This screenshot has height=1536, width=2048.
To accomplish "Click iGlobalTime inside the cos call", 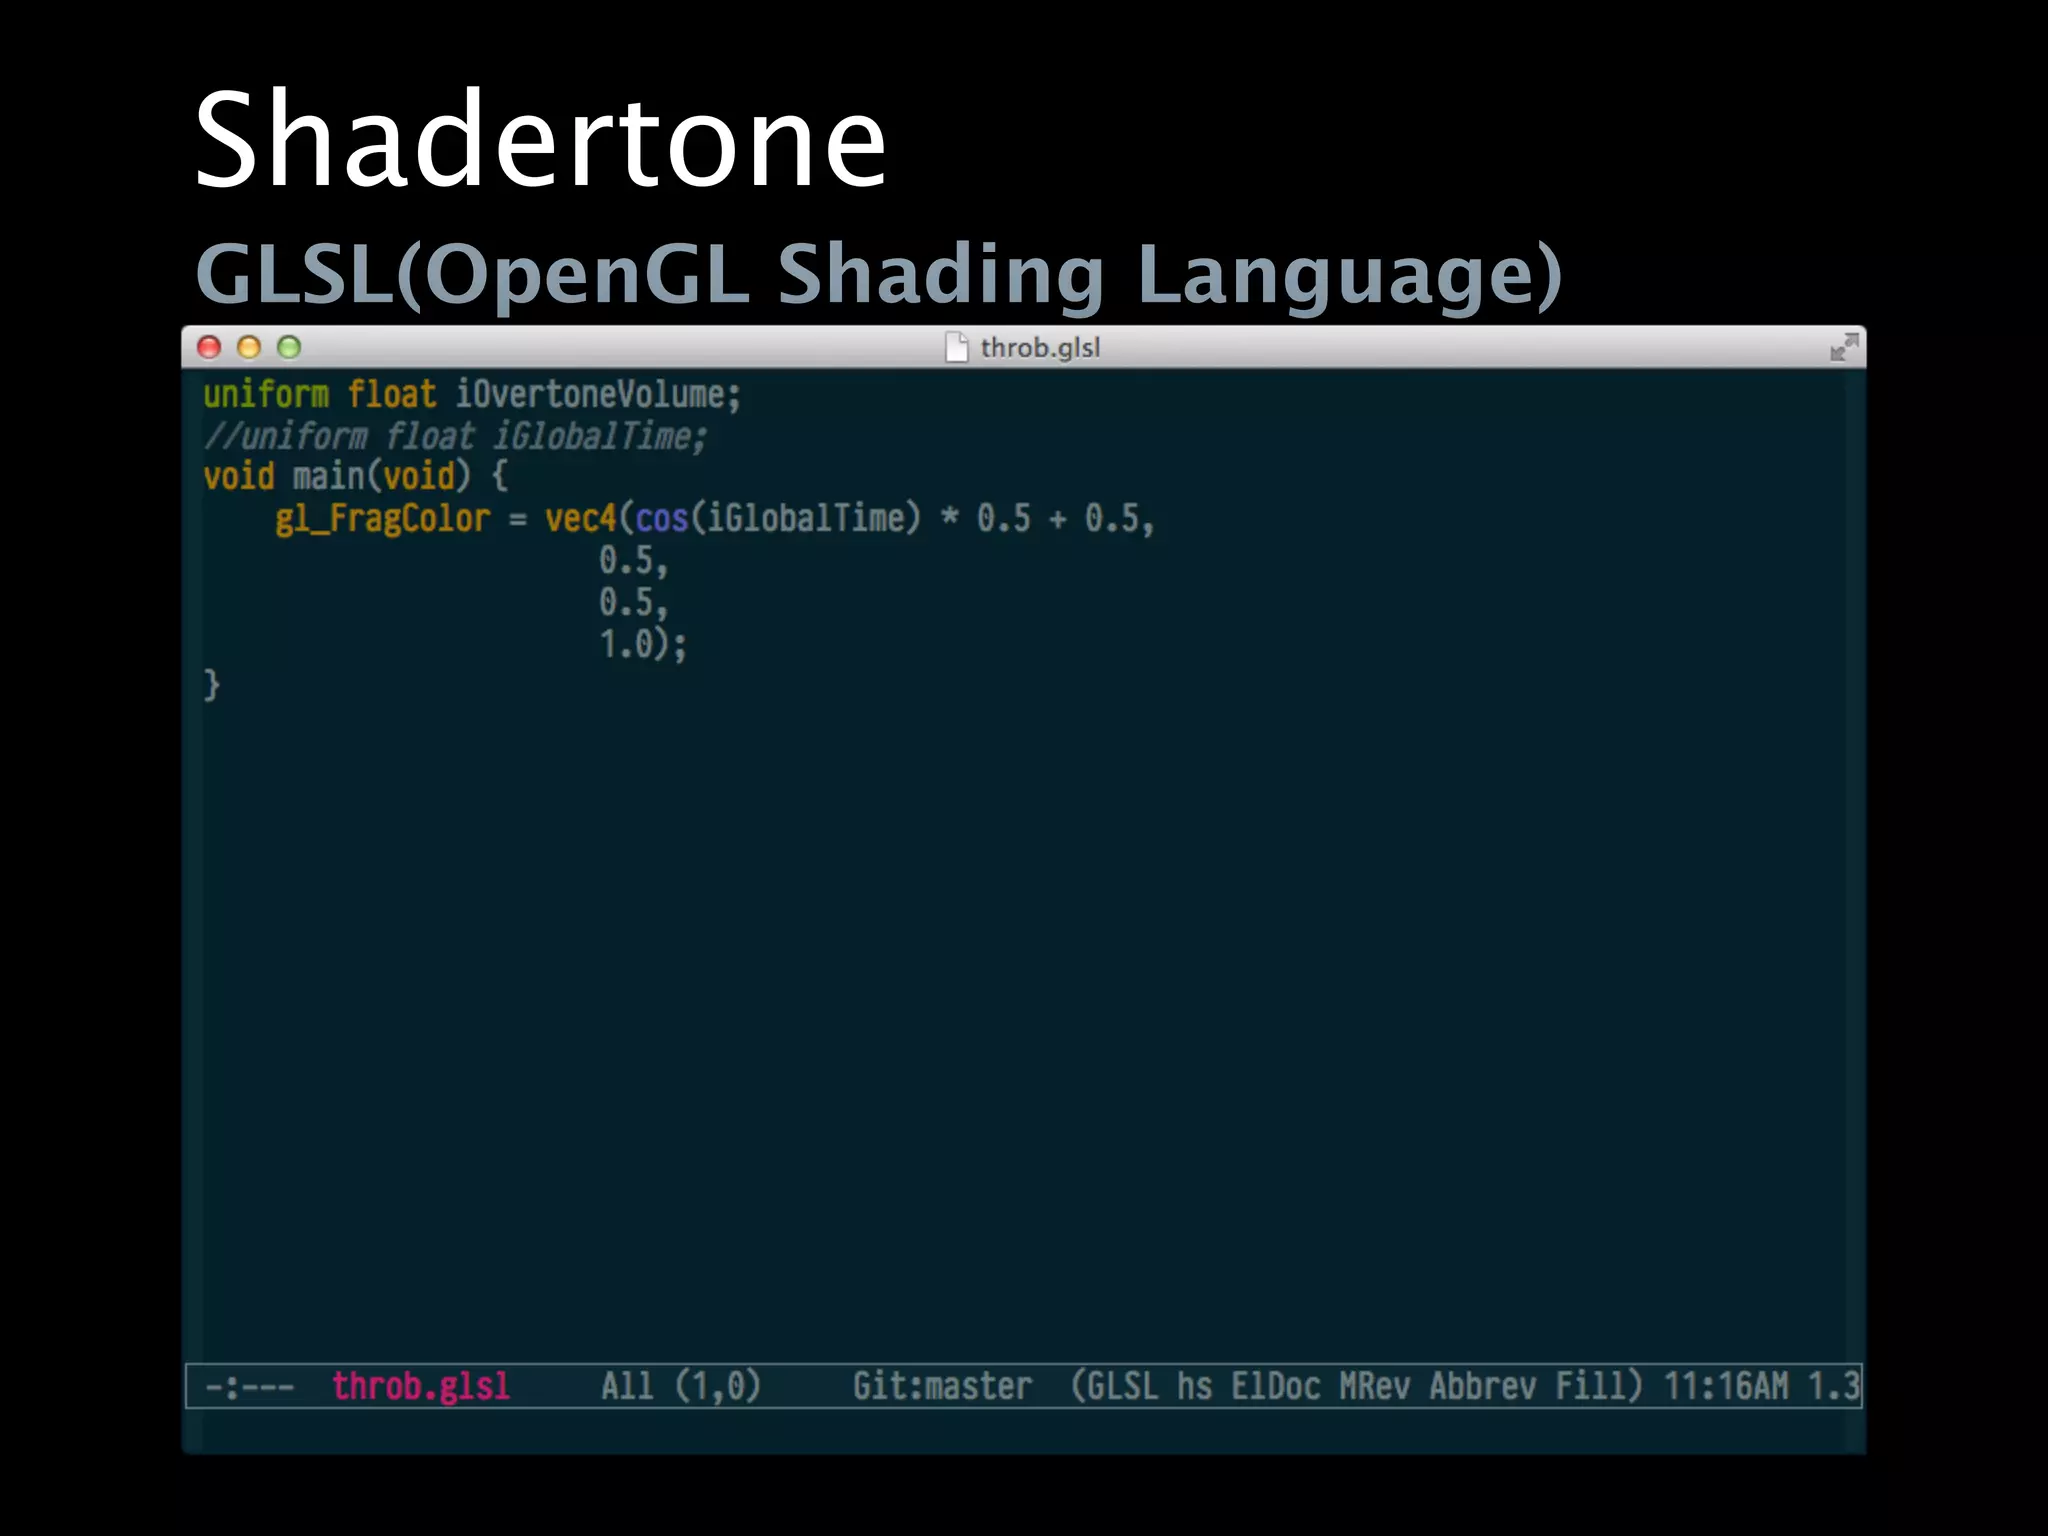I will [805, 519].
